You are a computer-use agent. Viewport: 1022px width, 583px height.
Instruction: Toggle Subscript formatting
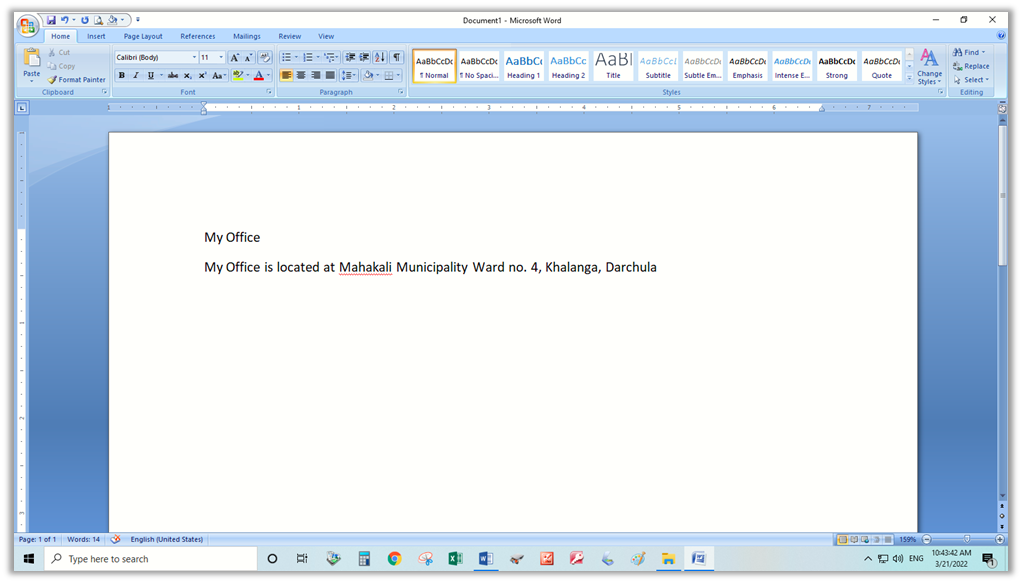tap(187, 76)
